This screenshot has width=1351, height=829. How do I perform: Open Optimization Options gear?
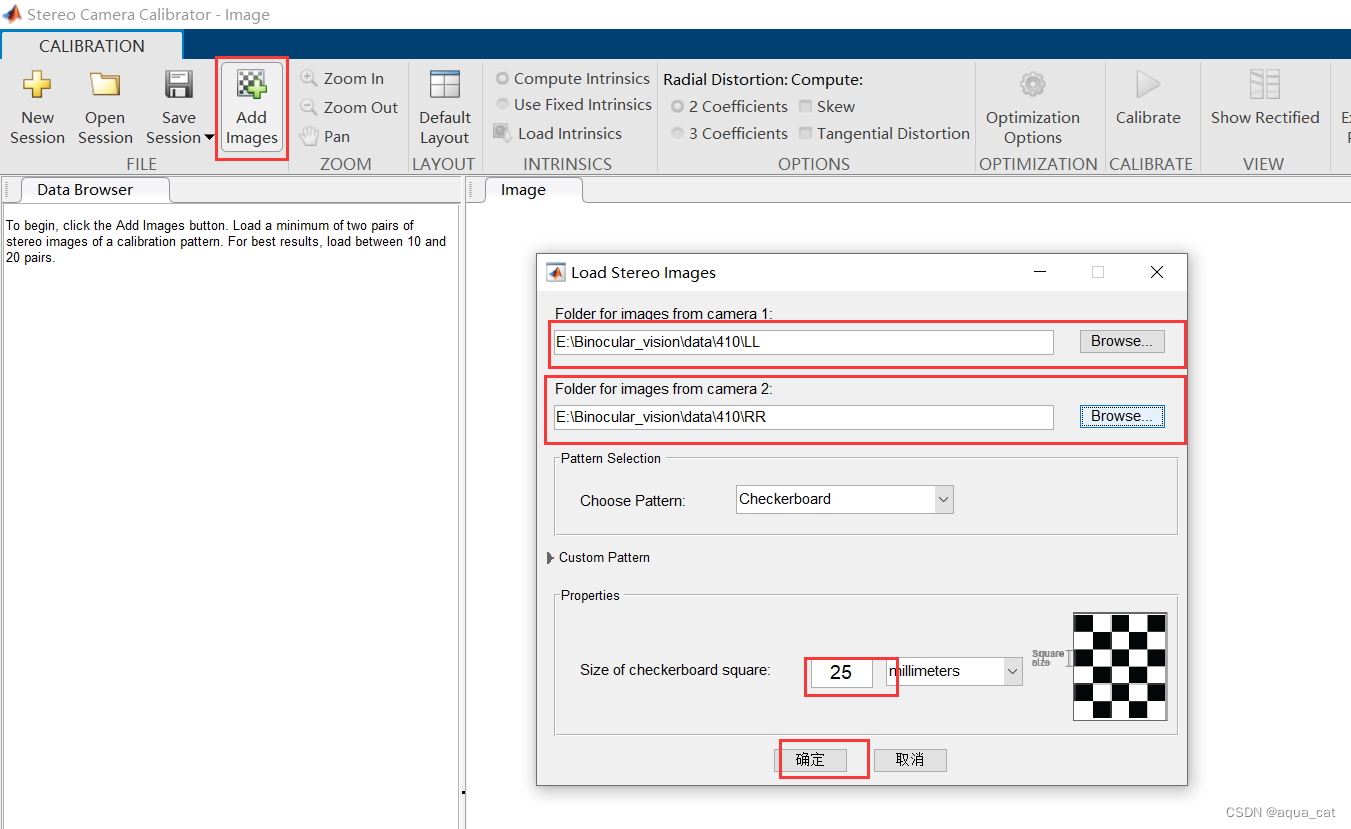pyautogui.click(x=1032, y=84)
